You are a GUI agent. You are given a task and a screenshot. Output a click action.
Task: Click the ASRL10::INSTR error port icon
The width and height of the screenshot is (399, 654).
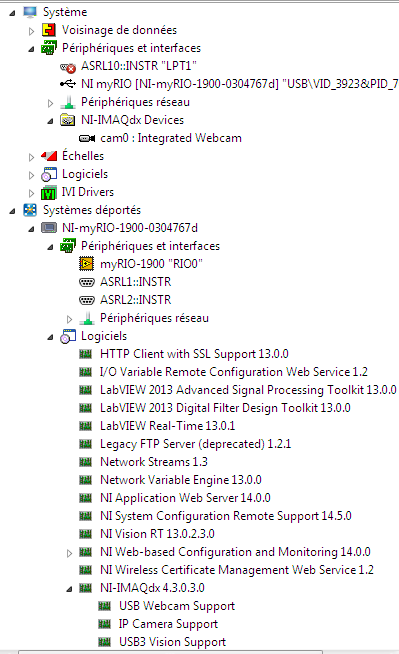click(x=68, y=67)
